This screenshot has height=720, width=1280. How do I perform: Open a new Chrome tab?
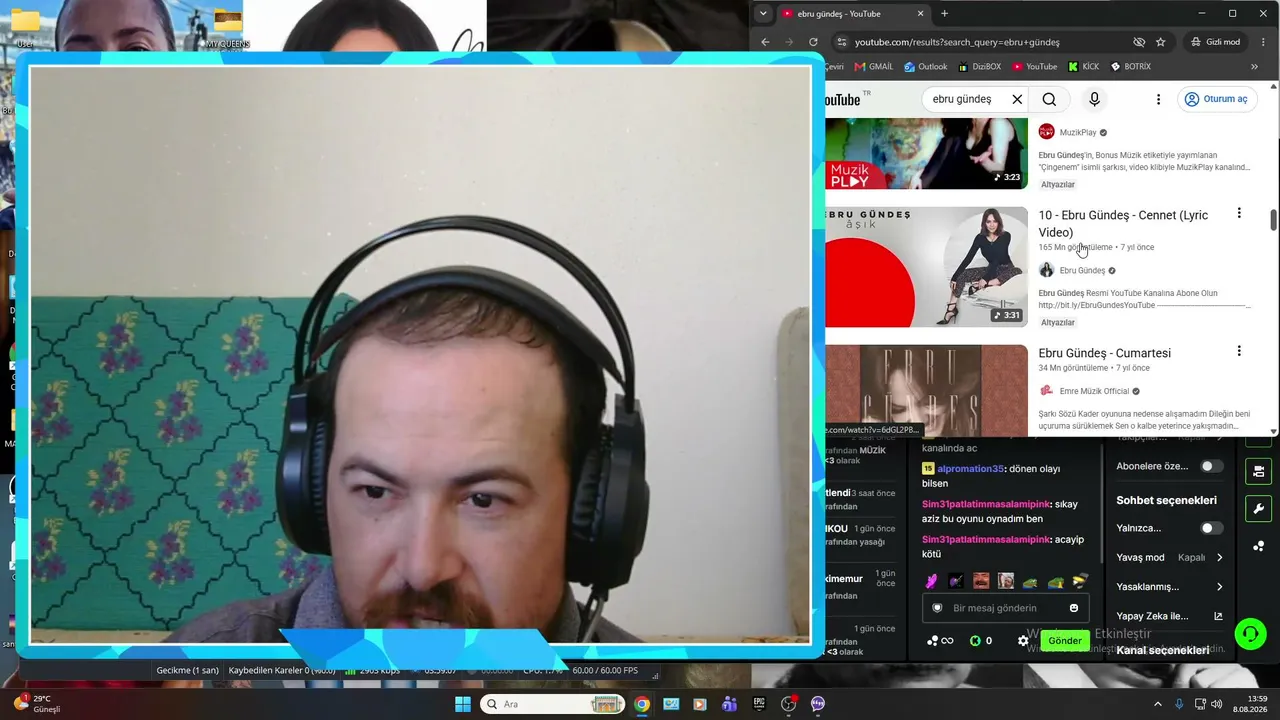[x=944, y=13]
